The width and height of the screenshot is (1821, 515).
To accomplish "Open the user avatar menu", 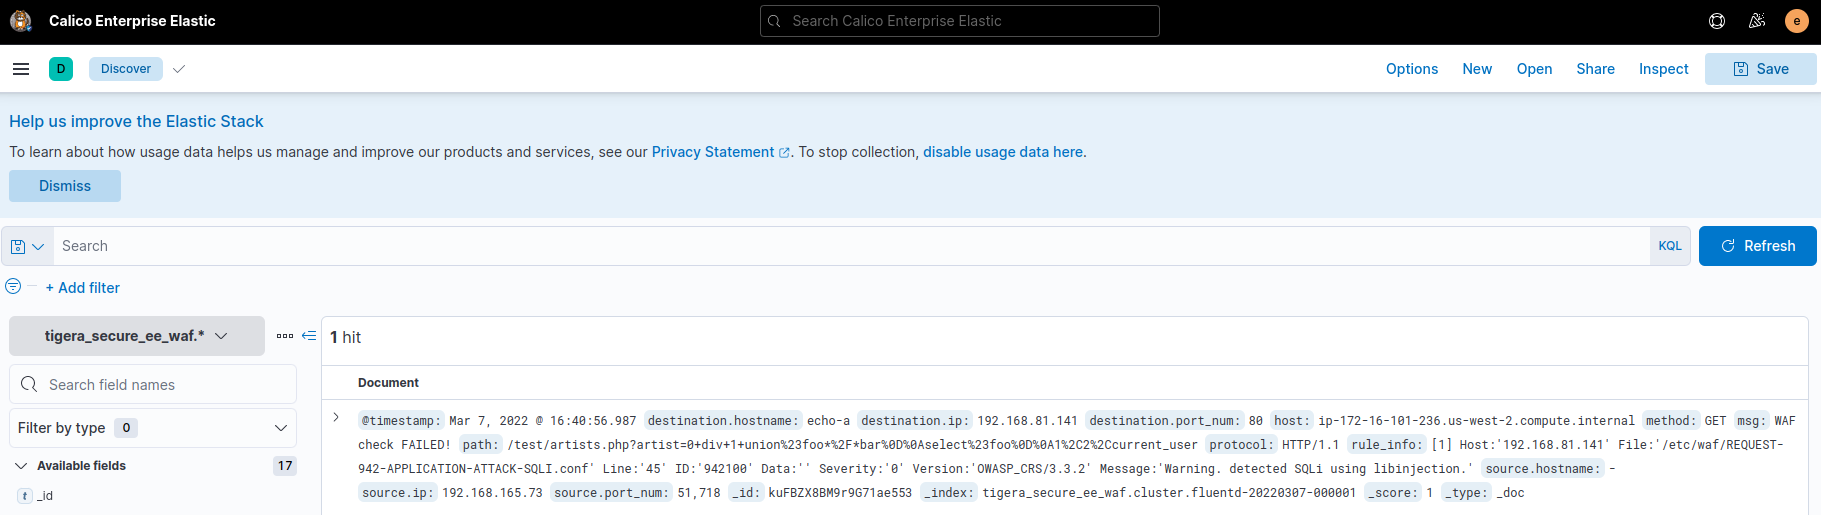I will (x=1797, y=21).
